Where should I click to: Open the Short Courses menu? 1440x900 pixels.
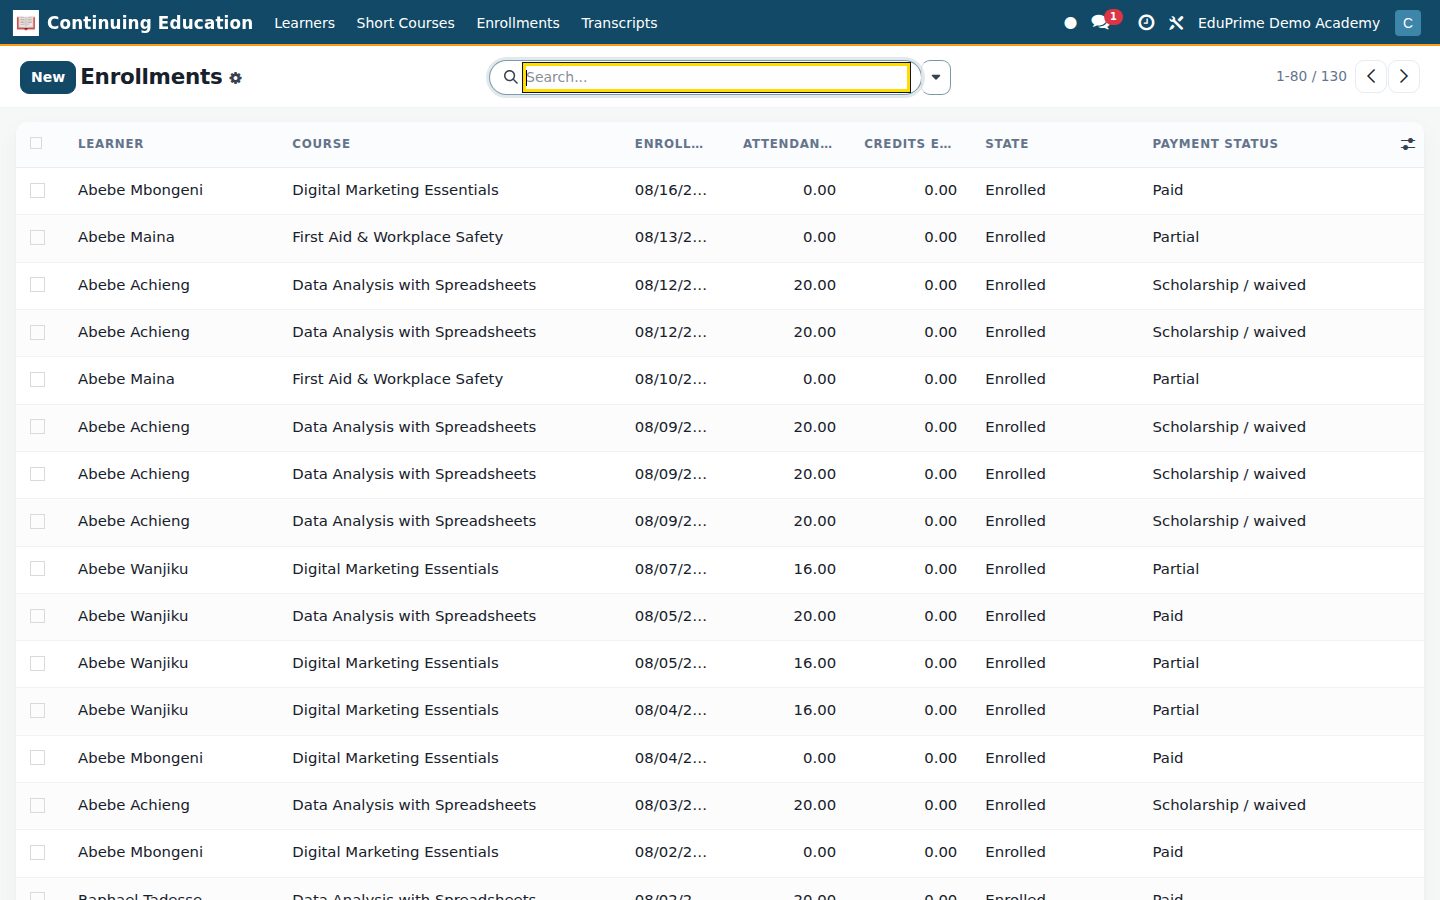point(406,23)
